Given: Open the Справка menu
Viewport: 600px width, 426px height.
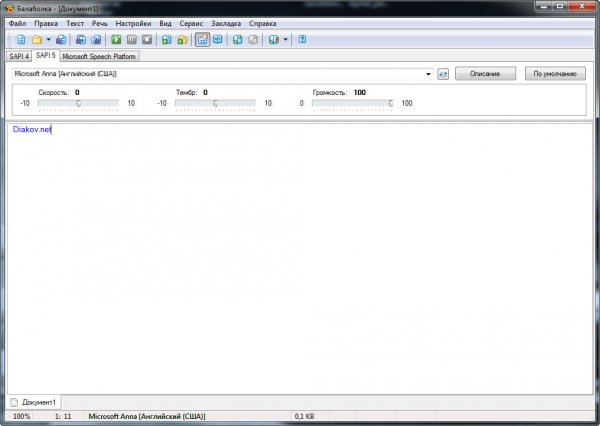Looking at the screenshot, I should [262, 24].
